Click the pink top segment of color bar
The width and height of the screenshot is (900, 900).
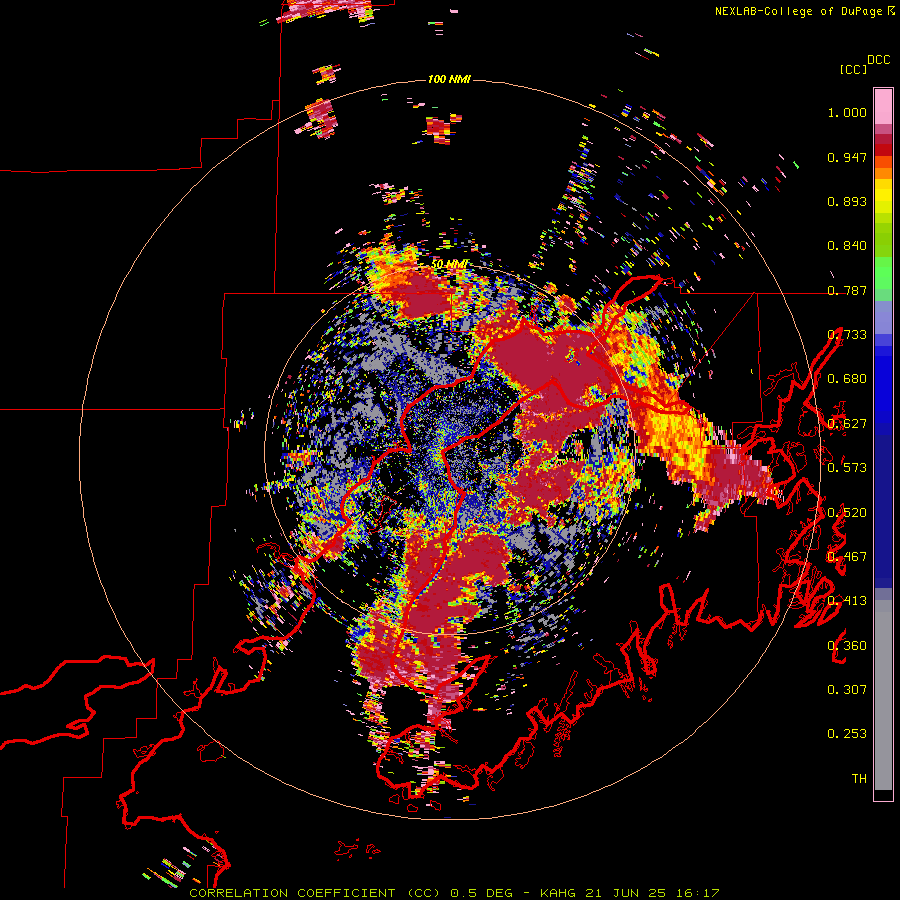(883, 106)
